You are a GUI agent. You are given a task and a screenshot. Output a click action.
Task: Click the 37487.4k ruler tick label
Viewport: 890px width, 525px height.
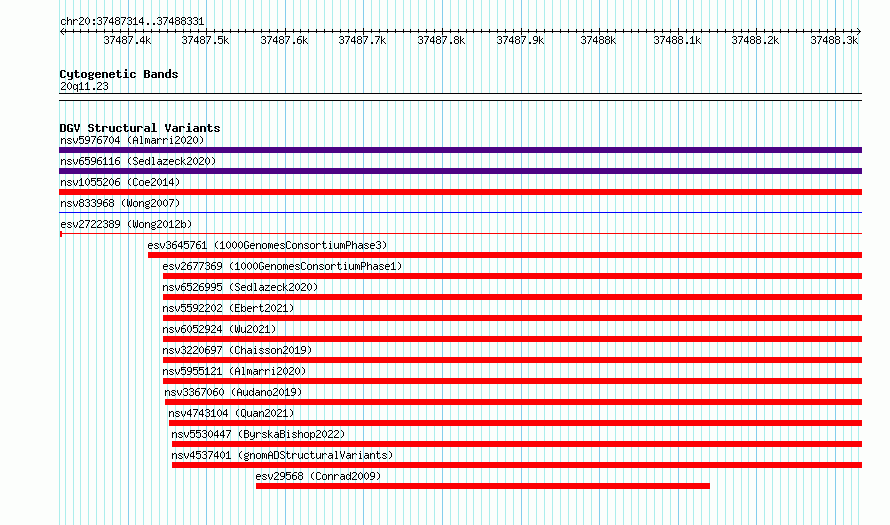coord(127,40)
